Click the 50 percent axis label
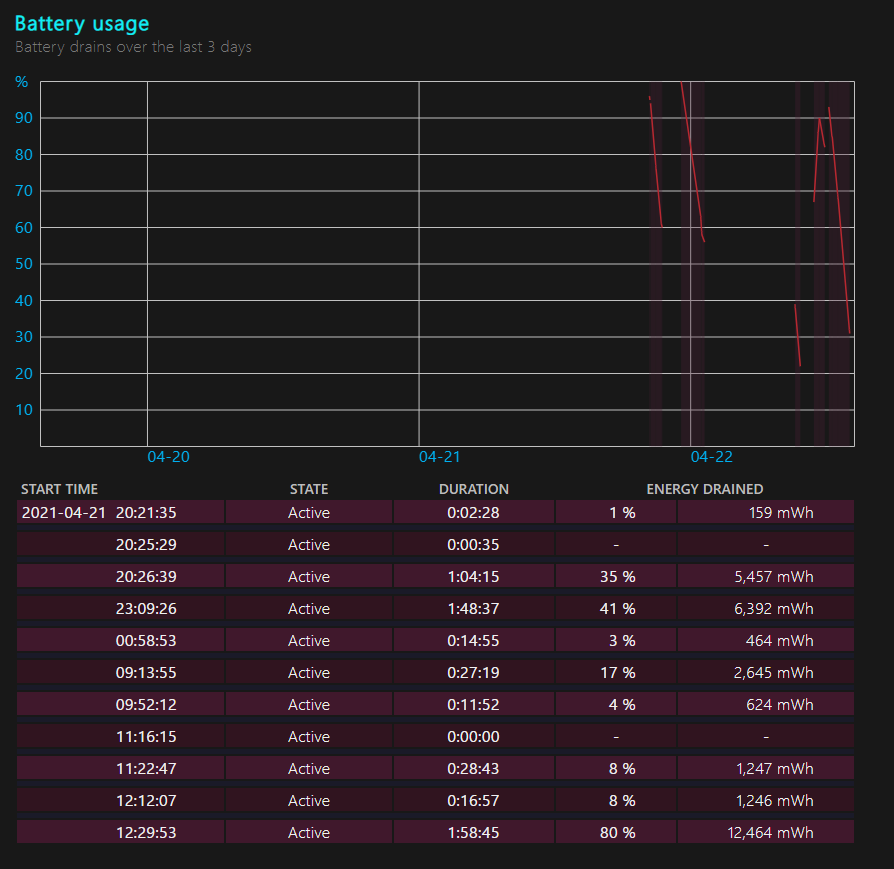894x869 pixels. click(24, 264)
